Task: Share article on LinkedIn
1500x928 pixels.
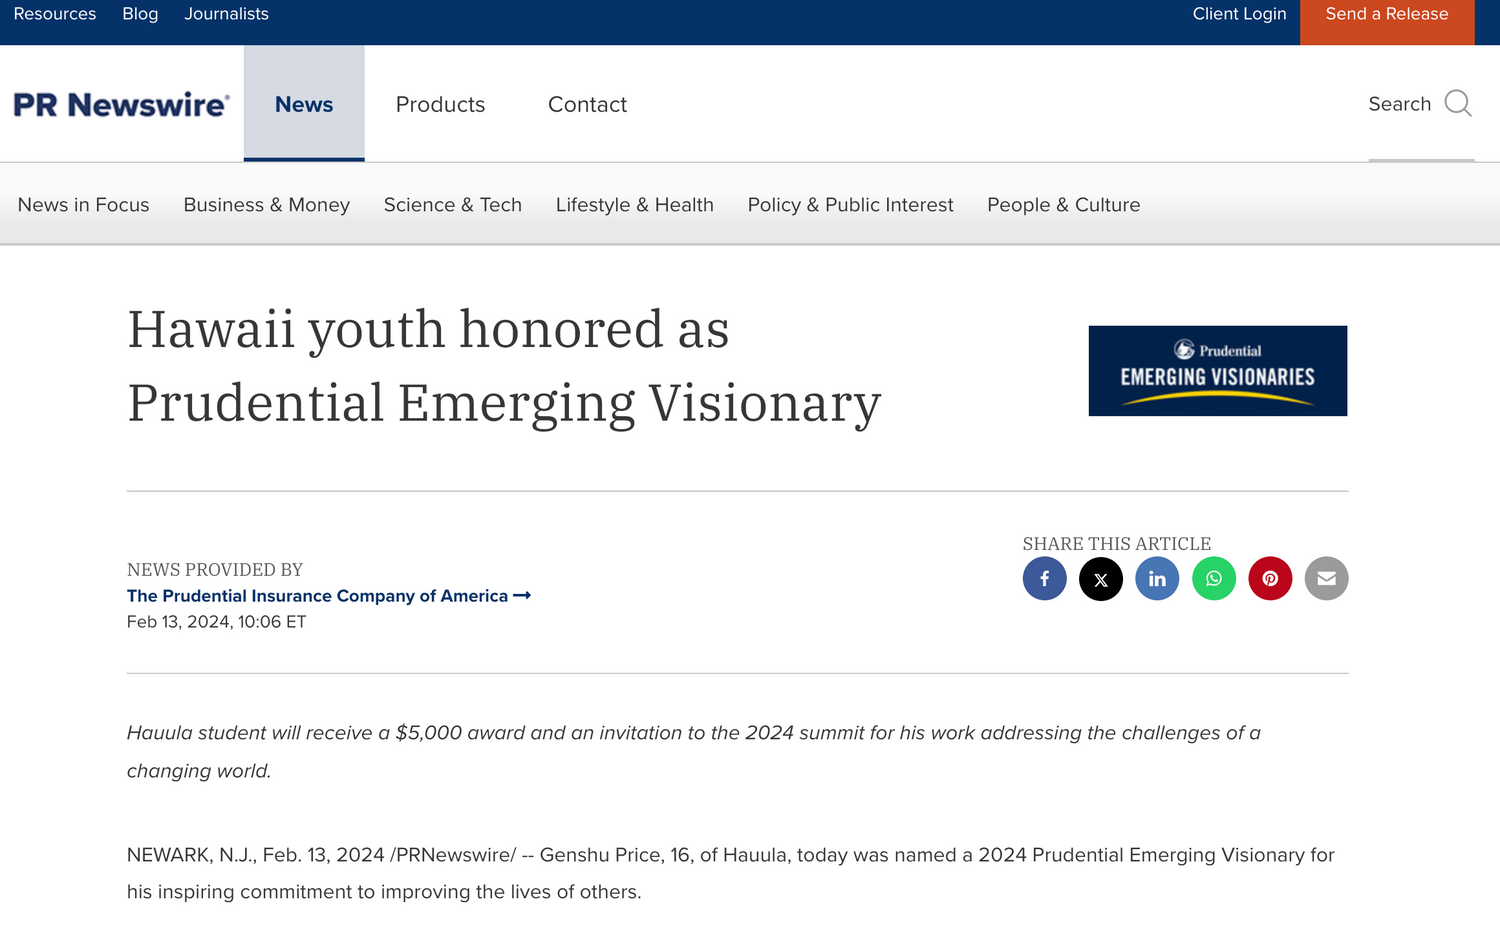Action: pyautogui.click(x=1157, y=579)
